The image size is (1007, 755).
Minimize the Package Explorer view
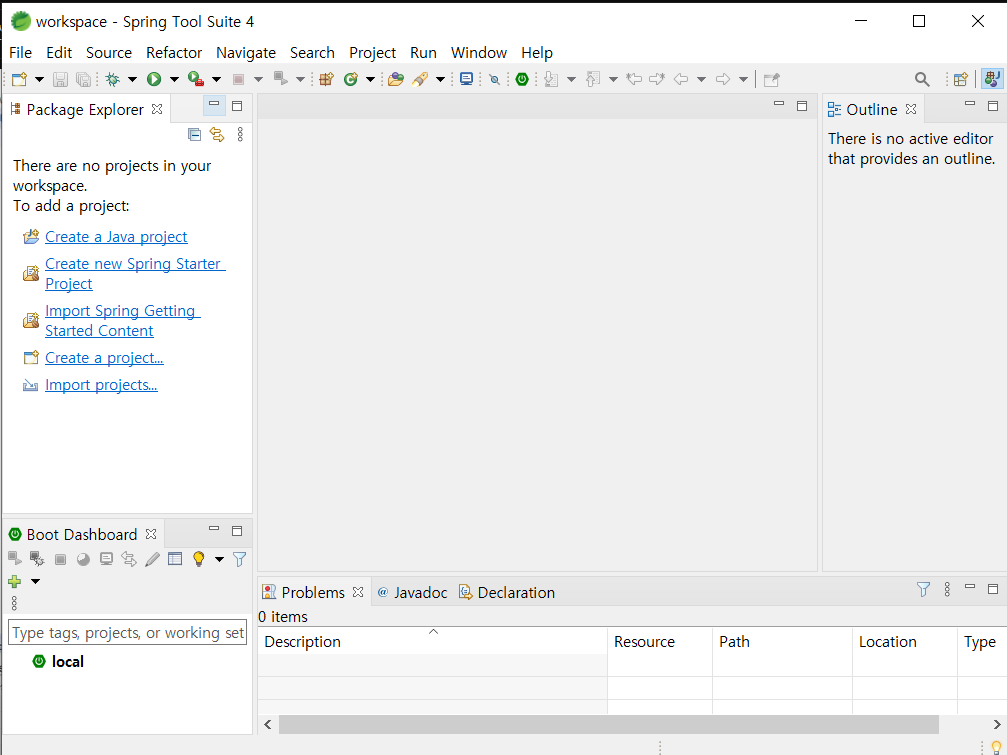point(214,105)
